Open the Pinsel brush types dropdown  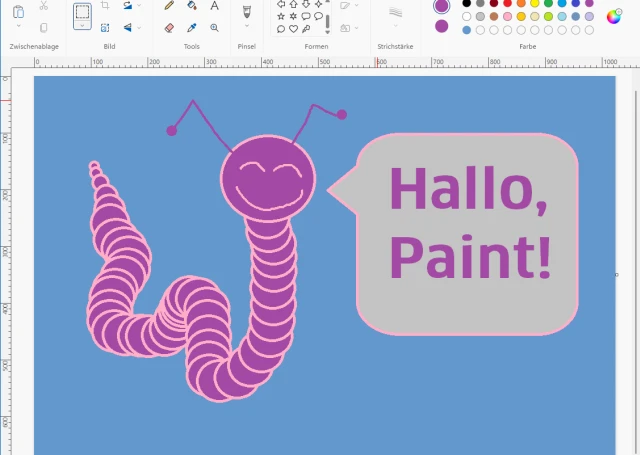pyautogui.click(x=247, y=26)
